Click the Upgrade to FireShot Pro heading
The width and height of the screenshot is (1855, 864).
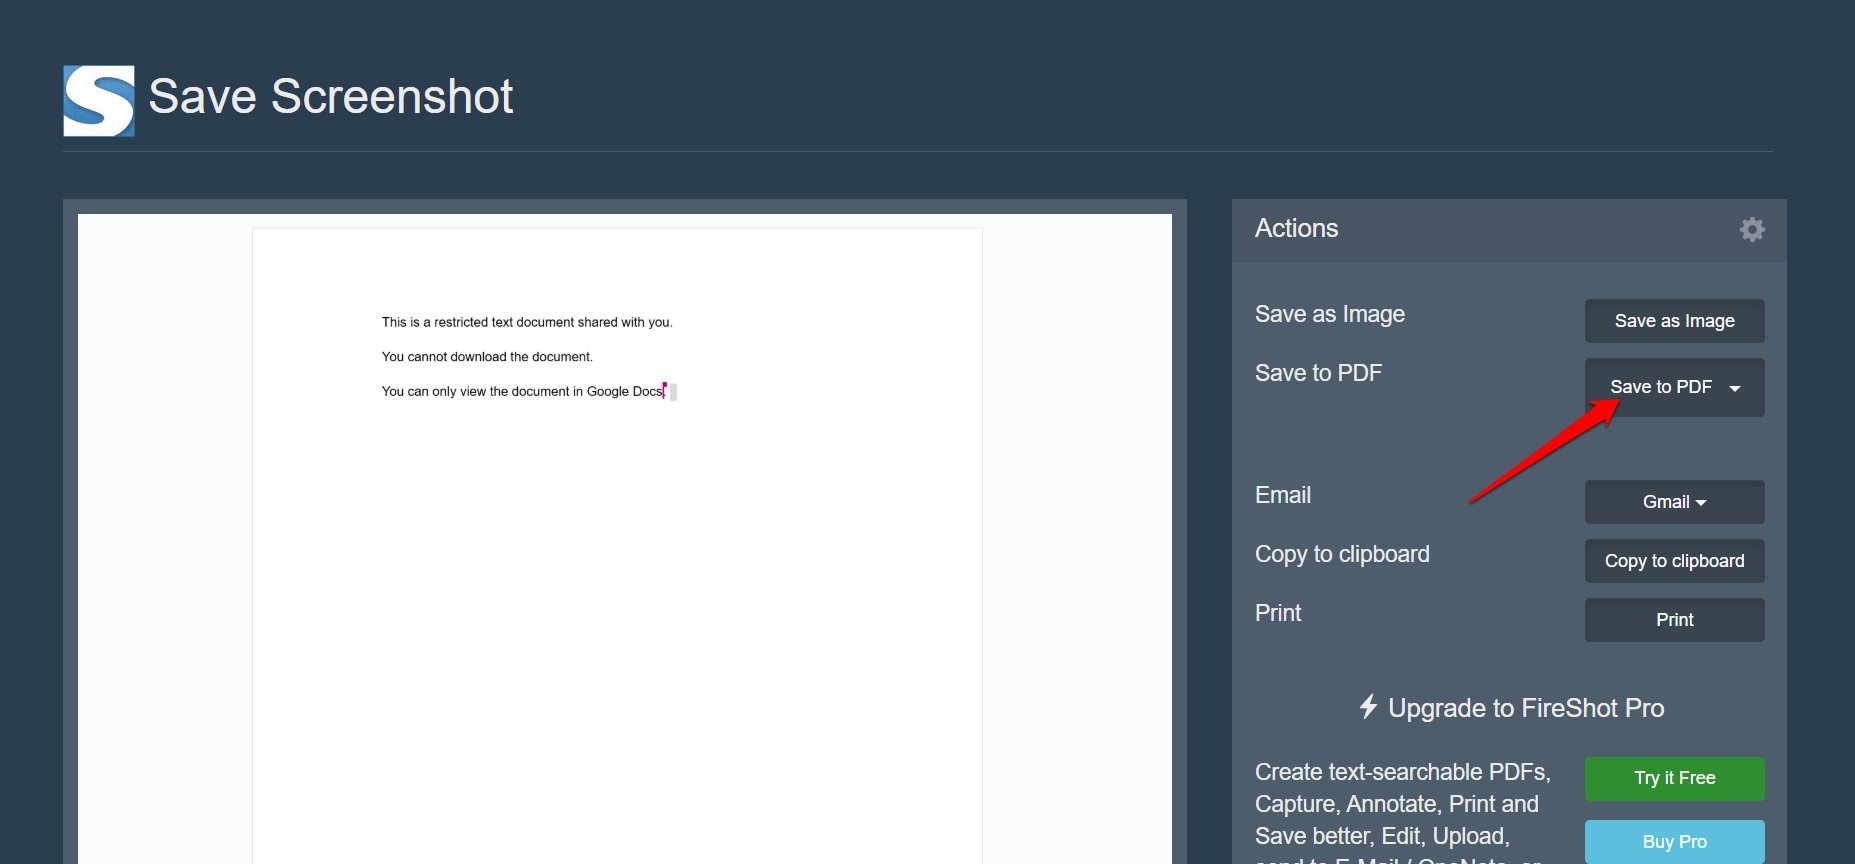point(1526,708)
